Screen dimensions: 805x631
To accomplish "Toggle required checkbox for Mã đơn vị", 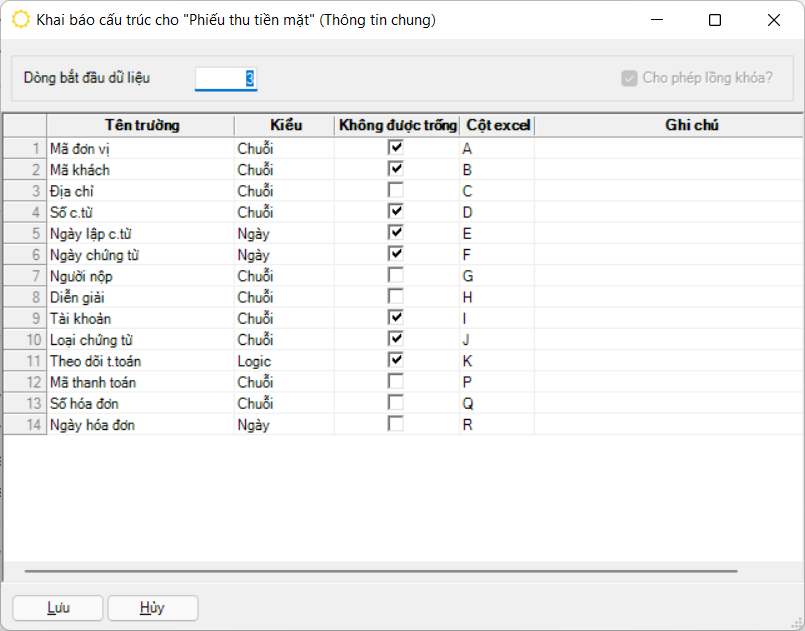I will (x=397, y=148).
